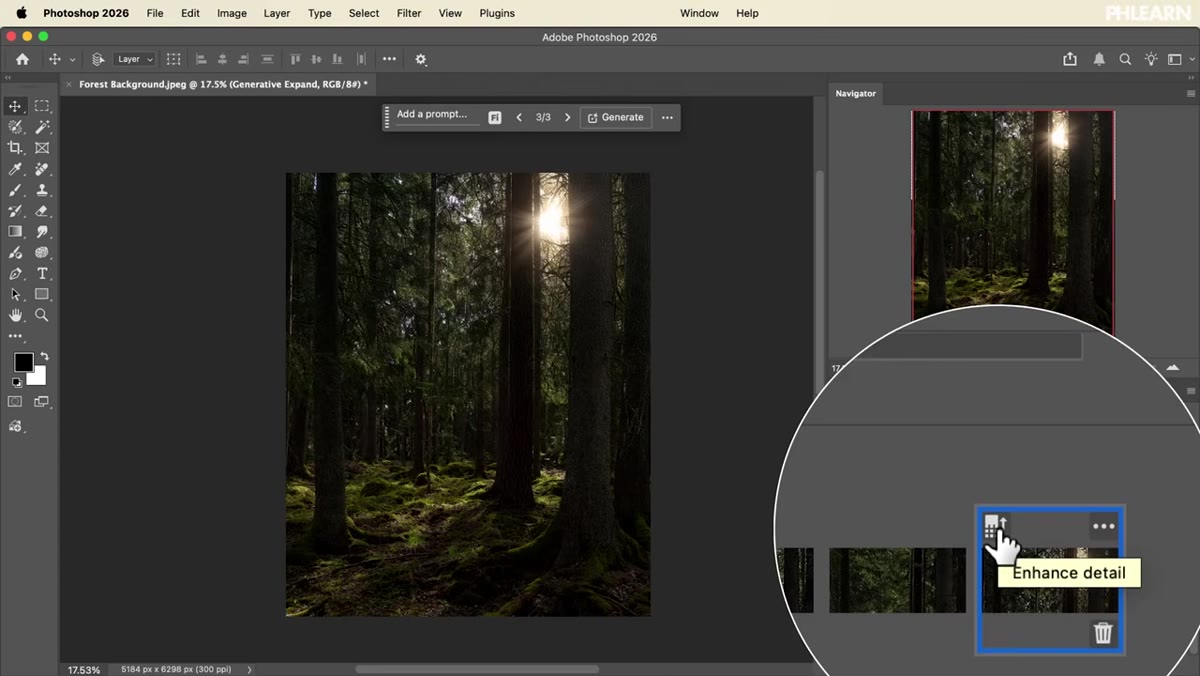Open the search magnifier in top-right bar
The width and height of the screenshot is (1200, 676).
(1125, 59)
